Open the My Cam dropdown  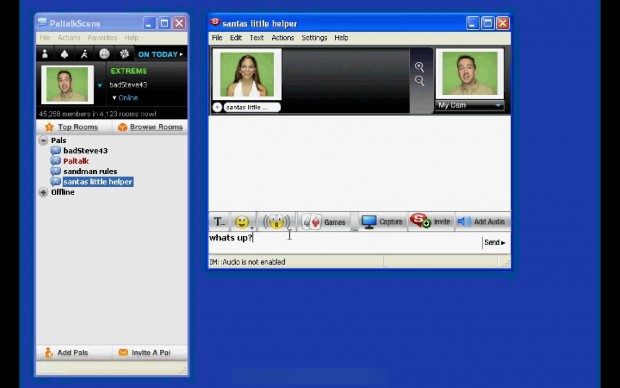470,105
